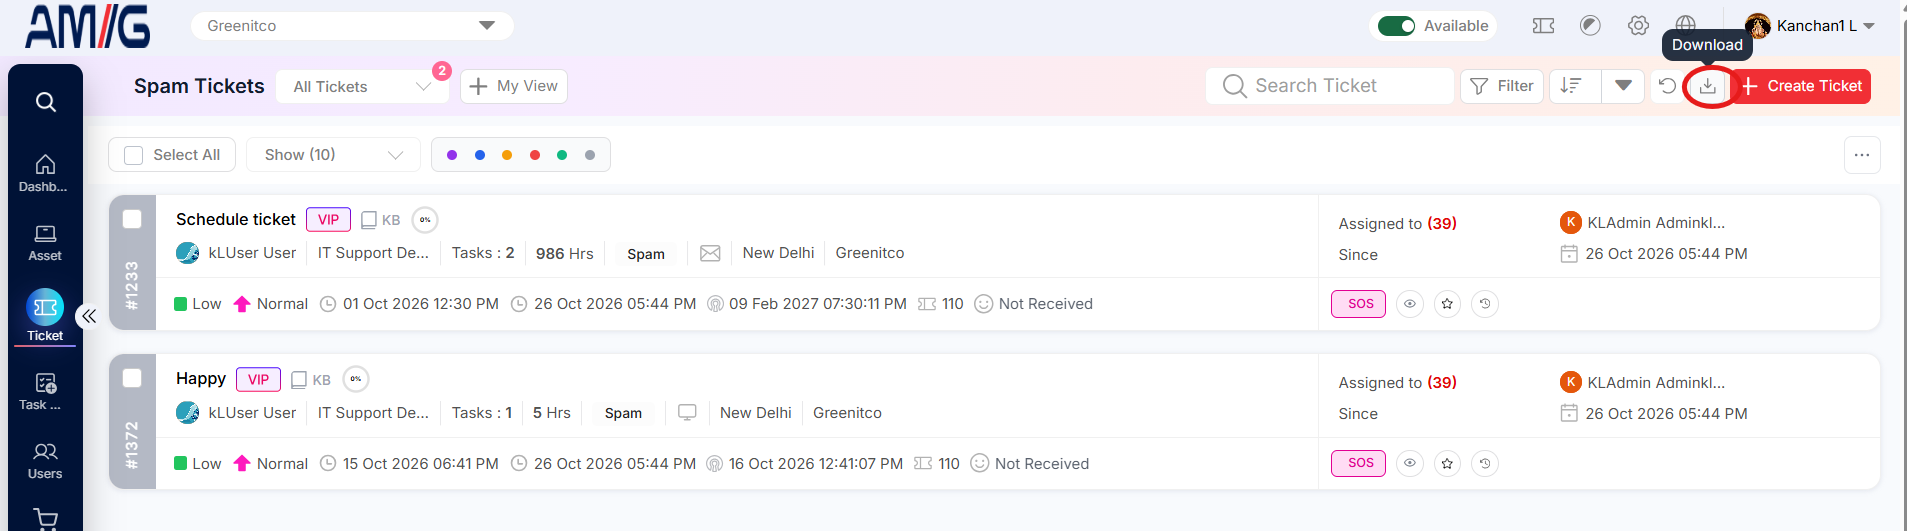Collapse the sidebar with double chevron
This screenshot has height=531, width=1907.
[89, 316]
